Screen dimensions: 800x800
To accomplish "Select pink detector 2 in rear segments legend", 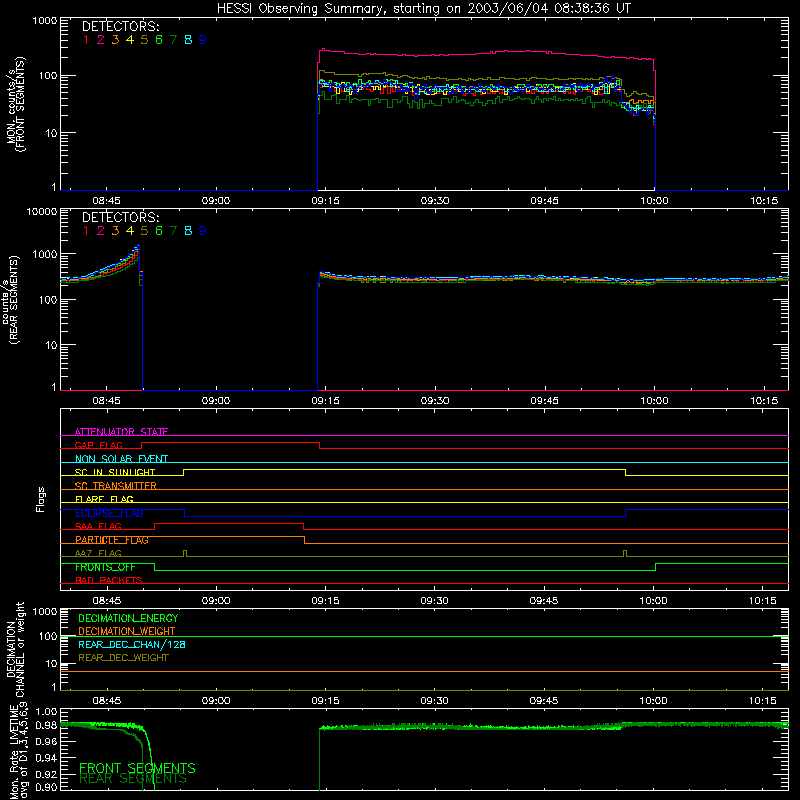I will (x=101, y=231).
